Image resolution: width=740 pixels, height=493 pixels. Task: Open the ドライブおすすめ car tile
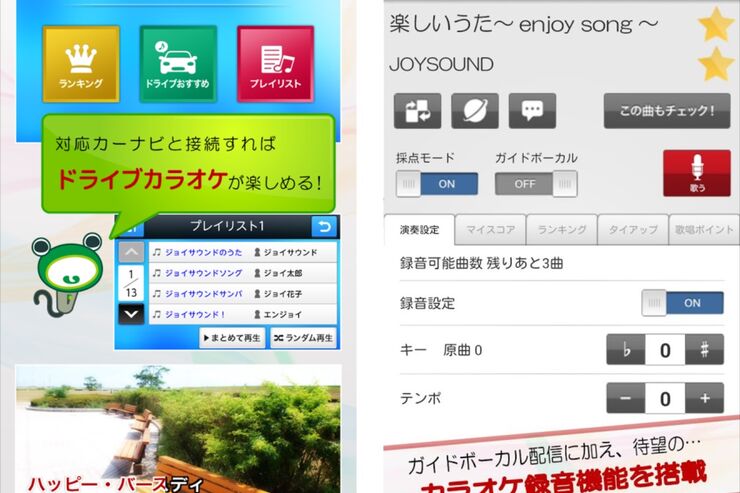coord(178,64)
